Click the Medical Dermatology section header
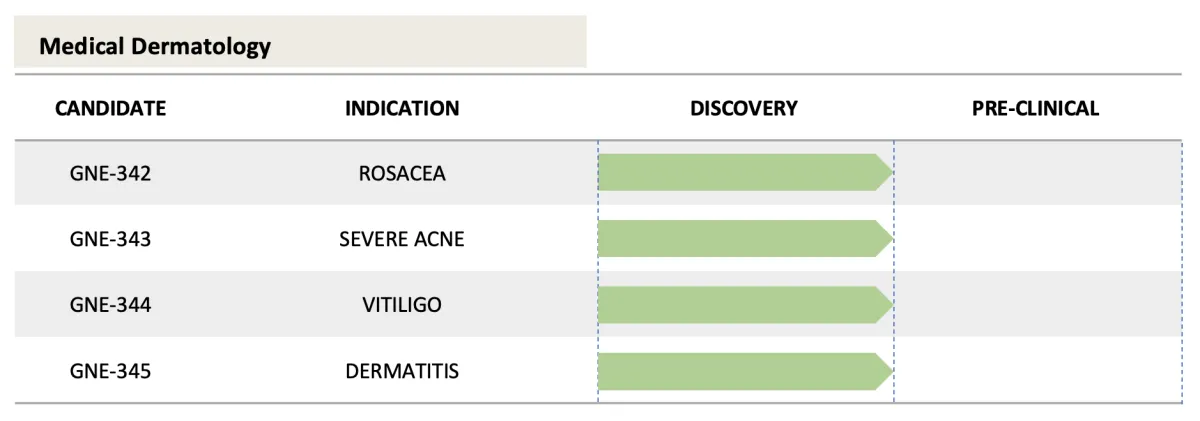The width and height of the screenshot is (1200, 421). (x=155, y=46)
